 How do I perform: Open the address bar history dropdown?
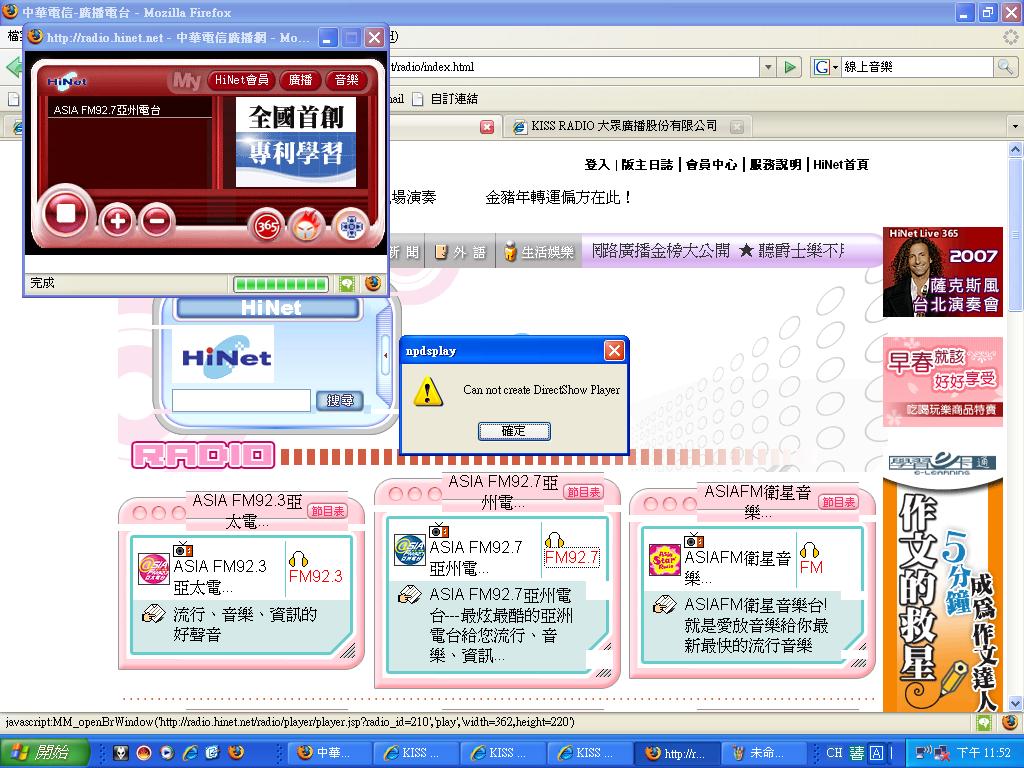click(x=768, y=67)
